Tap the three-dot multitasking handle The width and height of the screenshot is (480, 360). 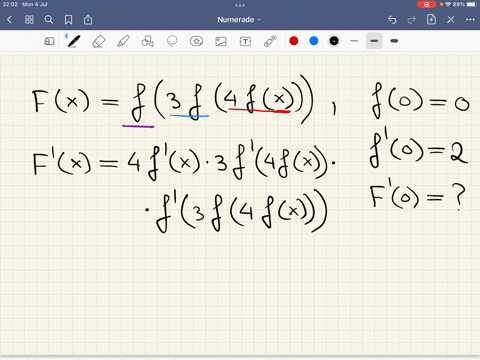(240, 5)
